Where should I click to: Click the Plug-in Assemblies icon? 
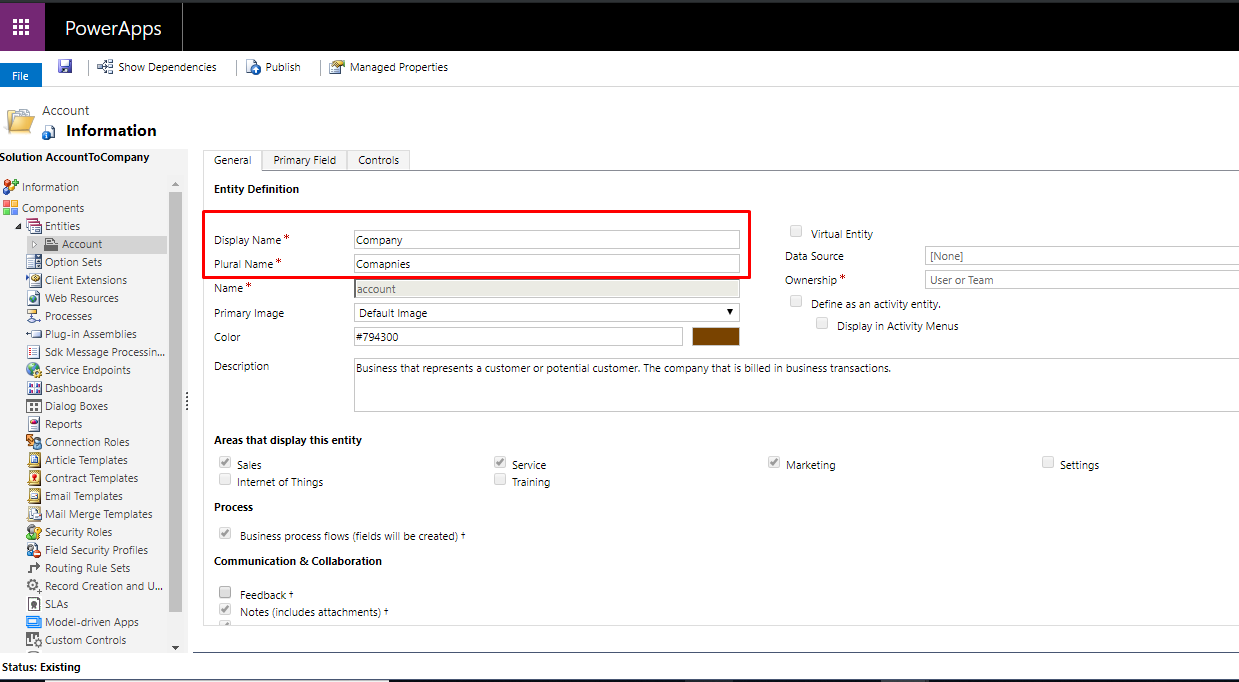point(34,334)
